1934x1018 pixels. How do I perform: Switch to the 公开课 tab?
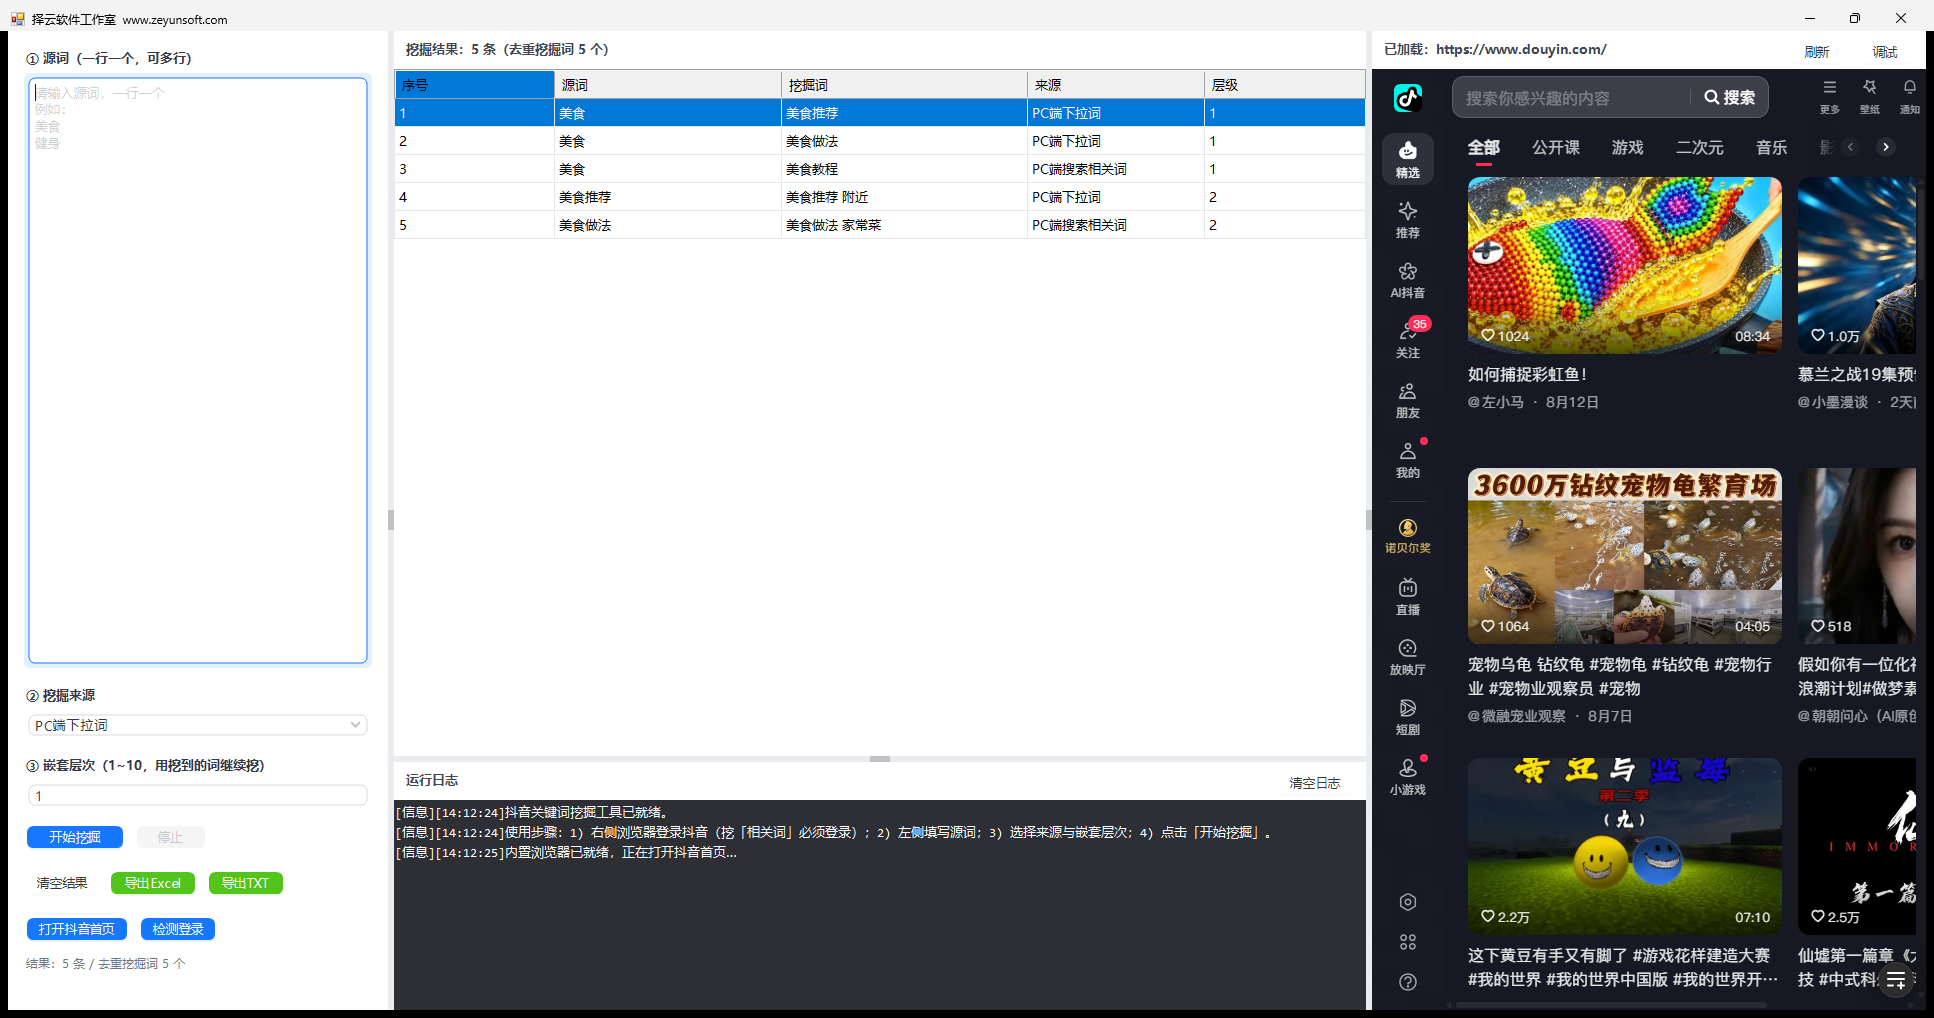pyautogui.click(x=1556, y=148)
